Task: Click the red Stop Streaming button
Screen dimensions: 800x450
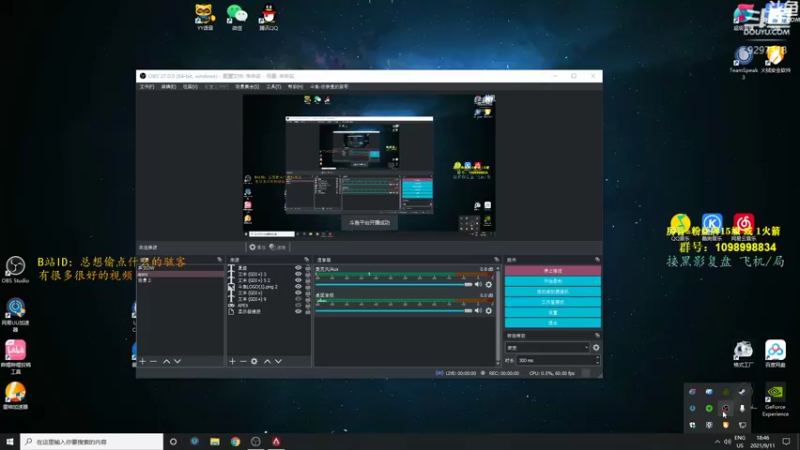Action: (x=553, y=270)
